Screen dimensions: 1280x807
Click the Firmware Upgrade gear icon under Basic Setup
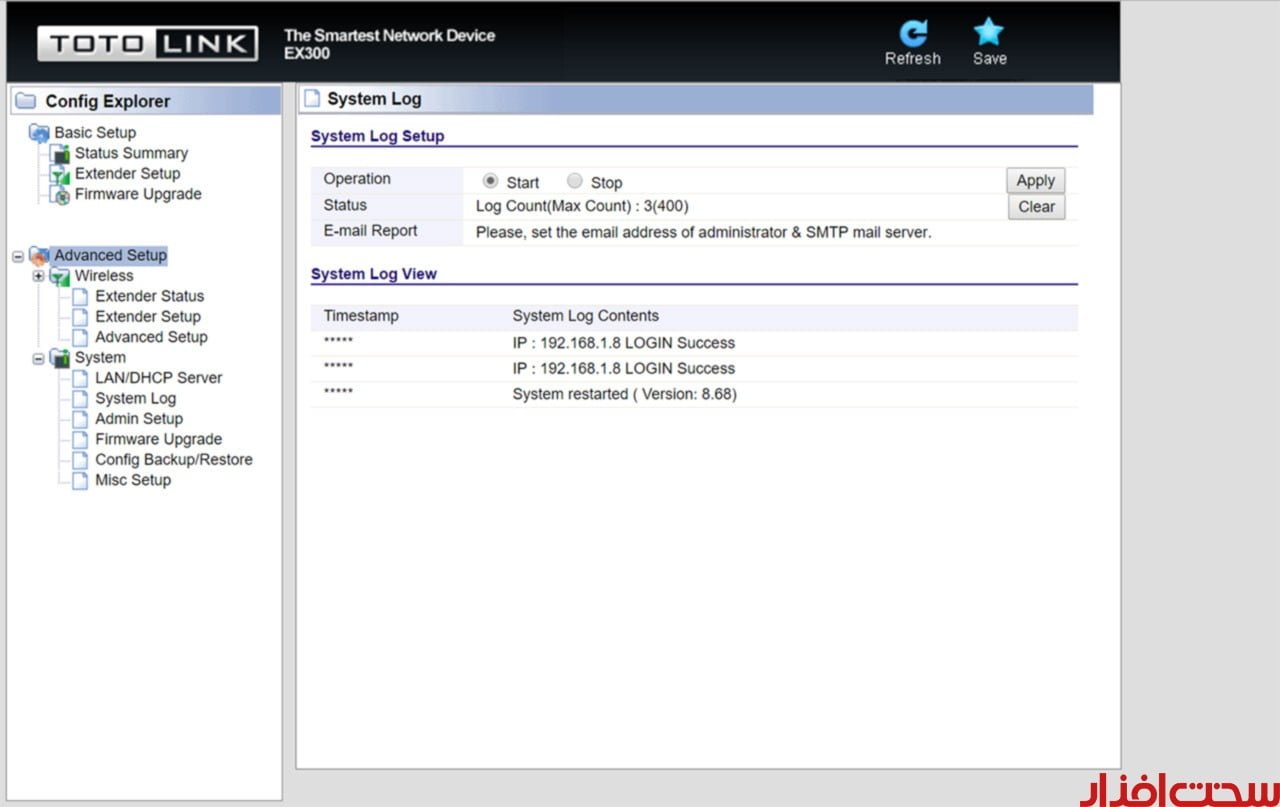[60, 195]
